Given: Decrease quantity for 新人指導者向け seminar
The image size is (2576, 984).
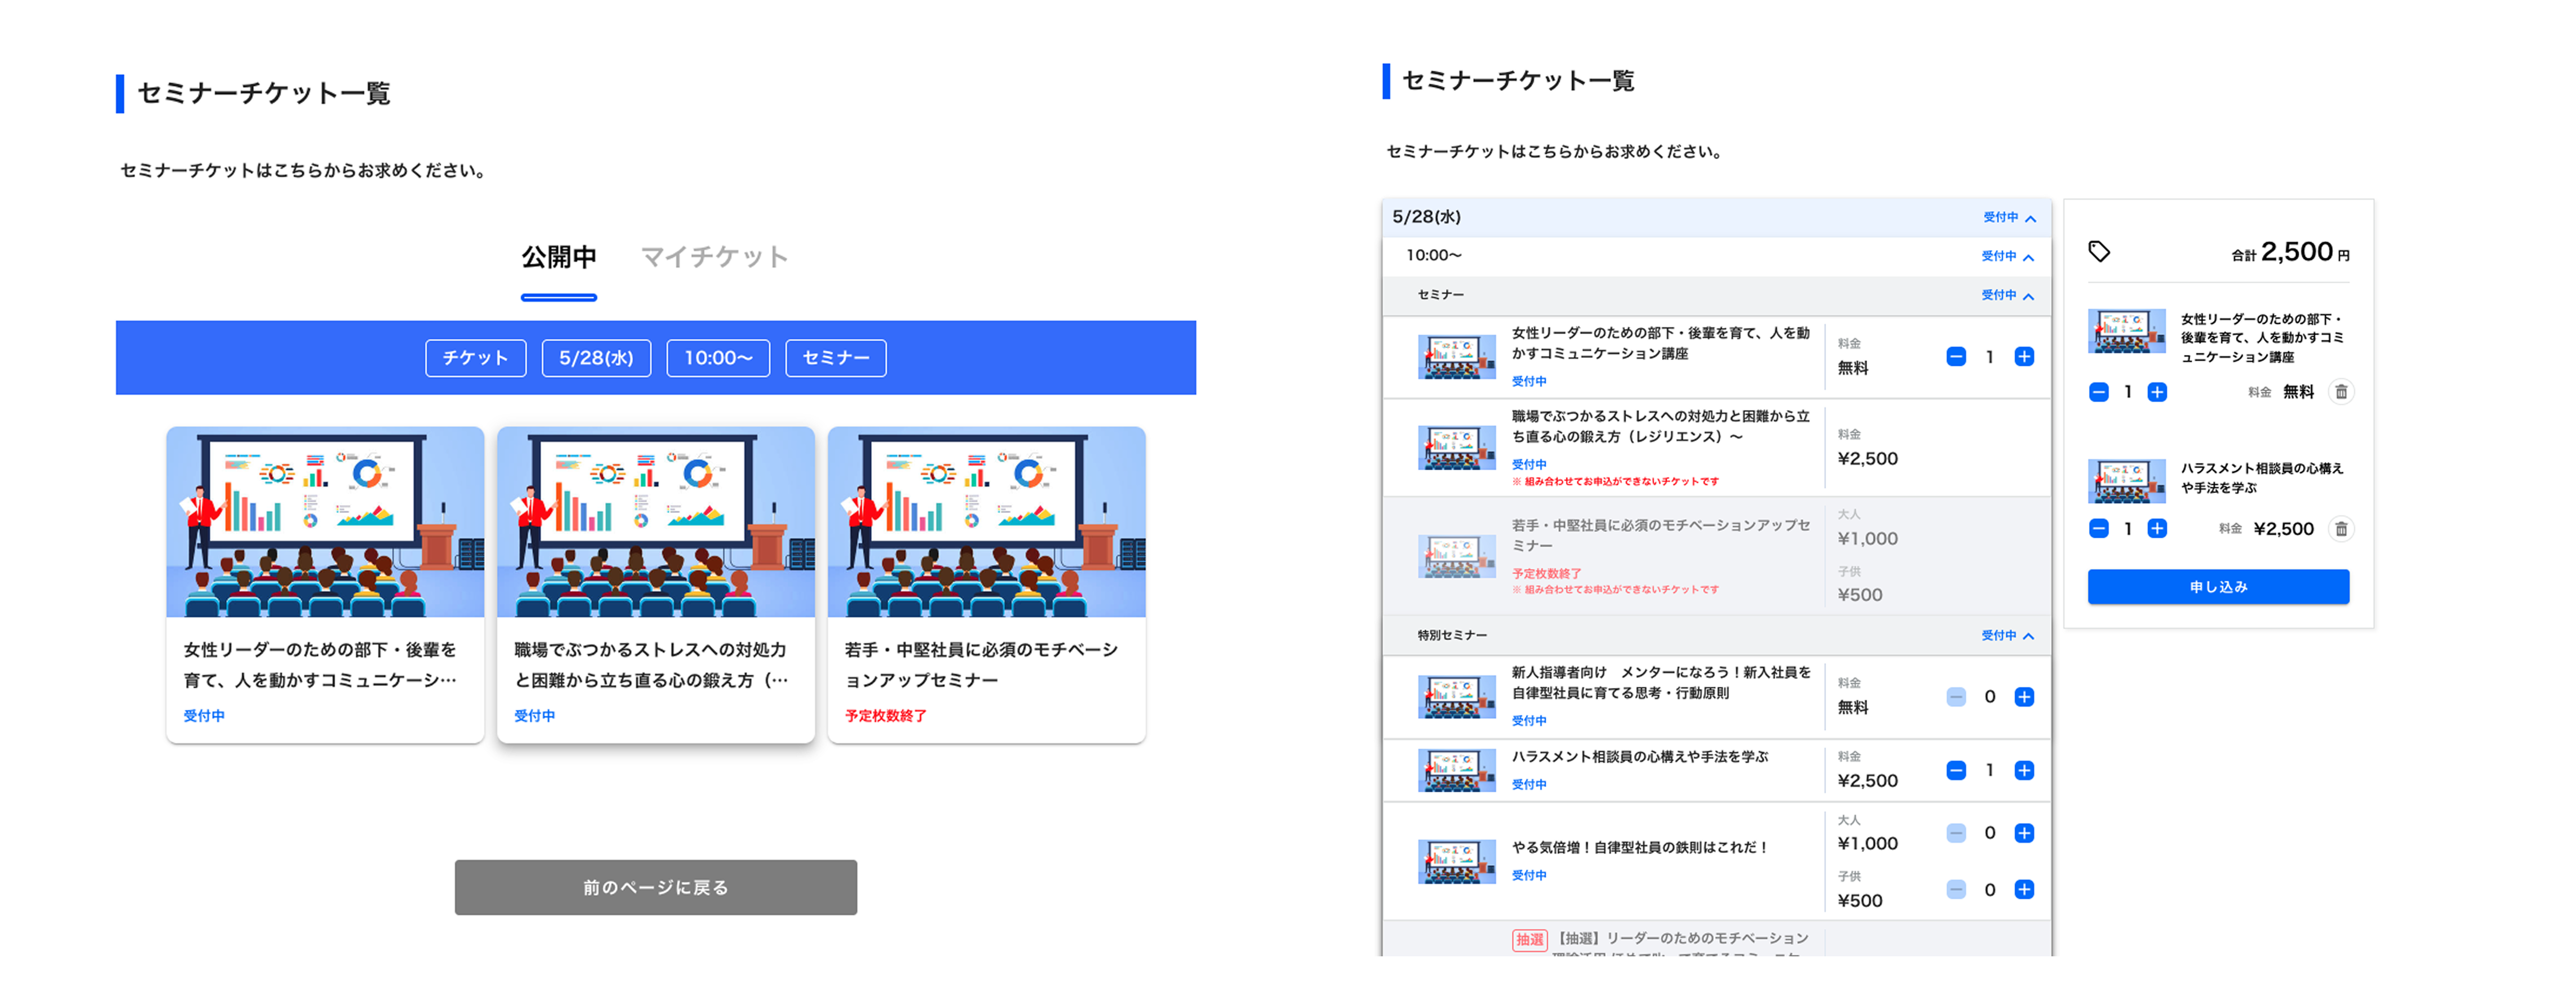Looking at the screenshot, I should (1956, 697).
